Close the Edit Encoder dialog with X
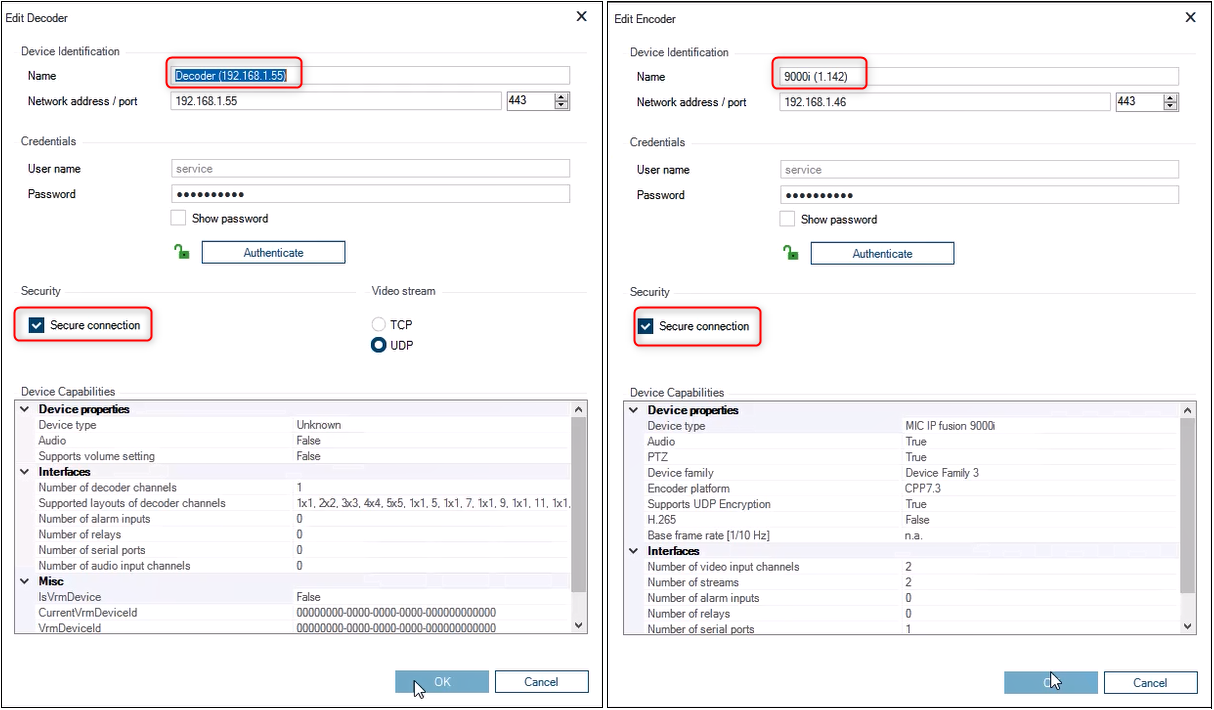The width and height of the screenshot is (1214, 710). pyautogui.click(x=1190, y=18)
